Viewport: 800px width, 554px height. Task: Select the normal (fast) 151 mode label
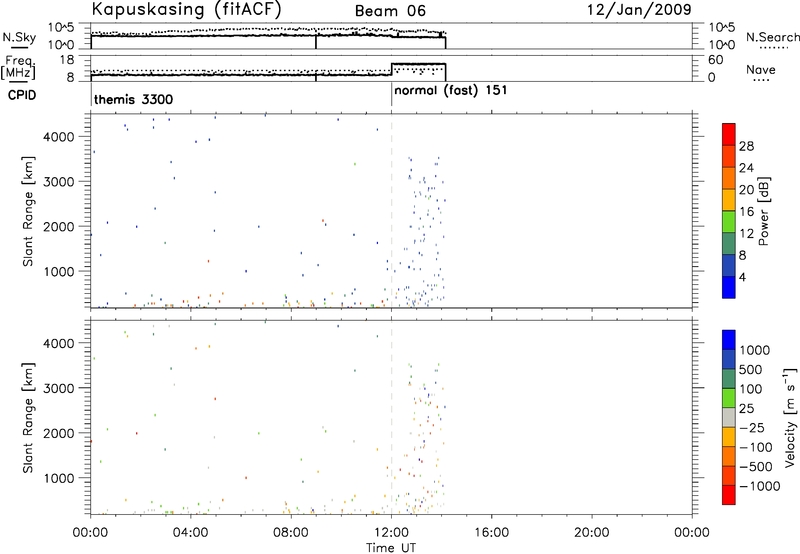click(451, 91)
